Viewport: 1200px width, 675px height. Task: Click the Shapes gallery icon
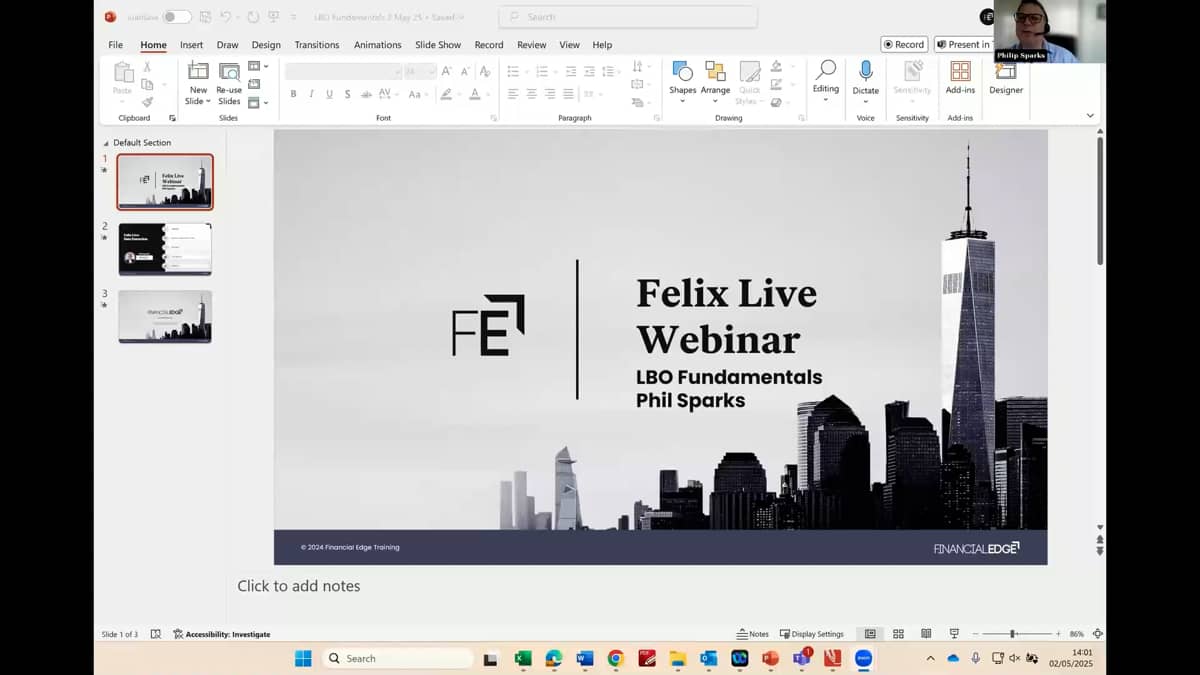[x=683, y=71]
